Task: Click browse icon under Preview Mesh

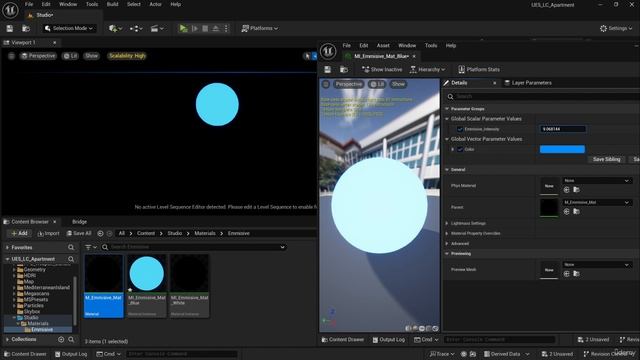Action: [x=576, y=273]
